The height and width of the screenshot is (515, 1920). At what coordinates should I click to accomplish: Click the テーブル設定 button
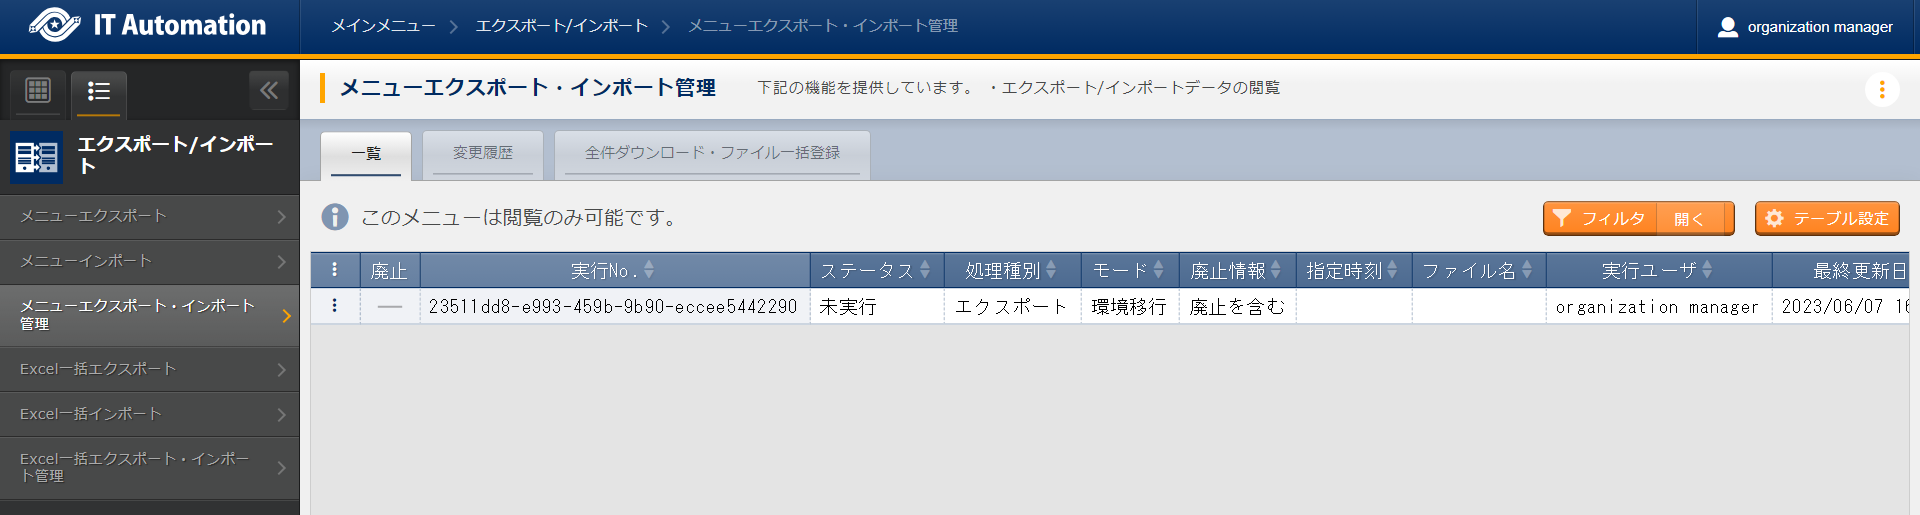(x=1826, y=218)
